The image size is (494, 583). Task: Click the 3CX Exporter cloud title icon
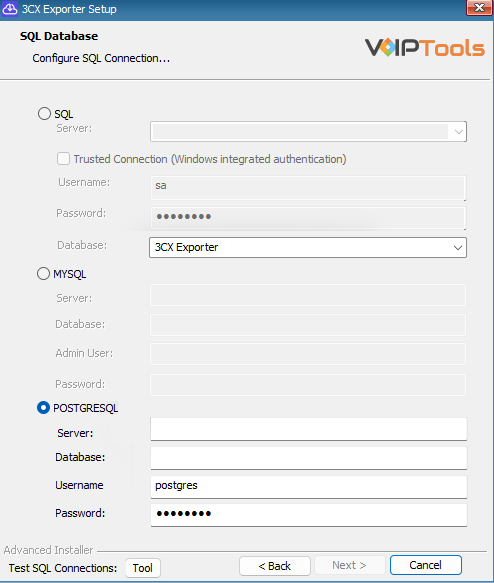click(10, 9)
